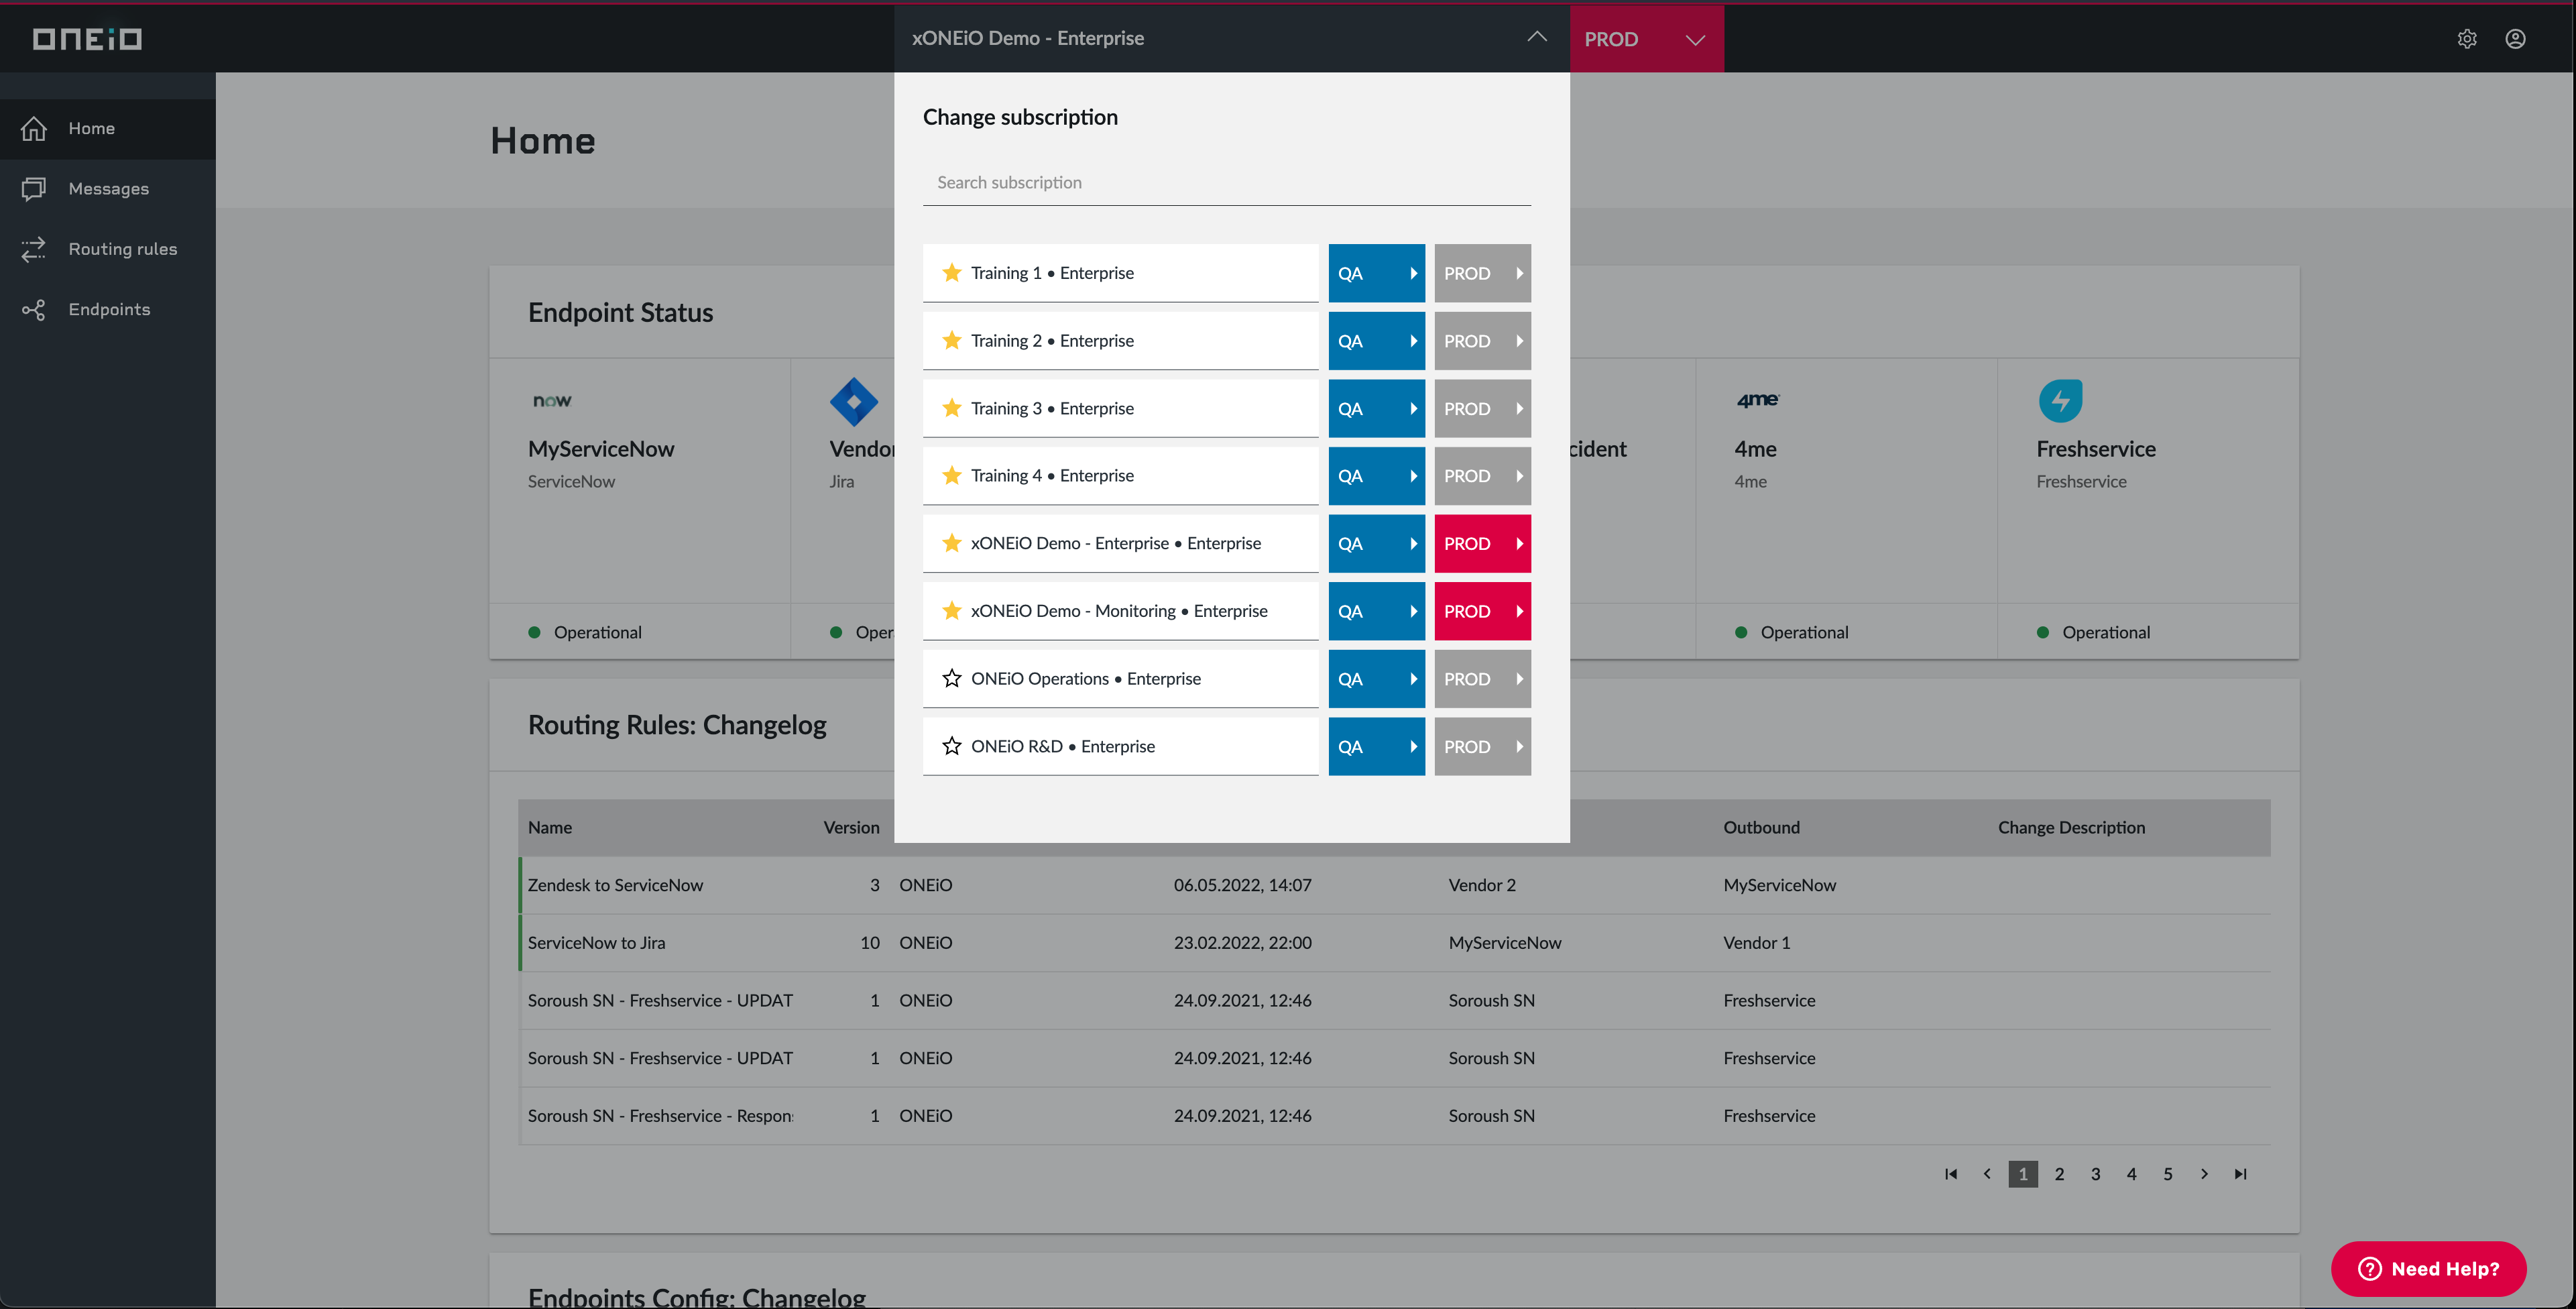Open the settings gear icon
Image resolution: width=2576 pixels, height=1309 pixels.
click(x=2467, y=38)
